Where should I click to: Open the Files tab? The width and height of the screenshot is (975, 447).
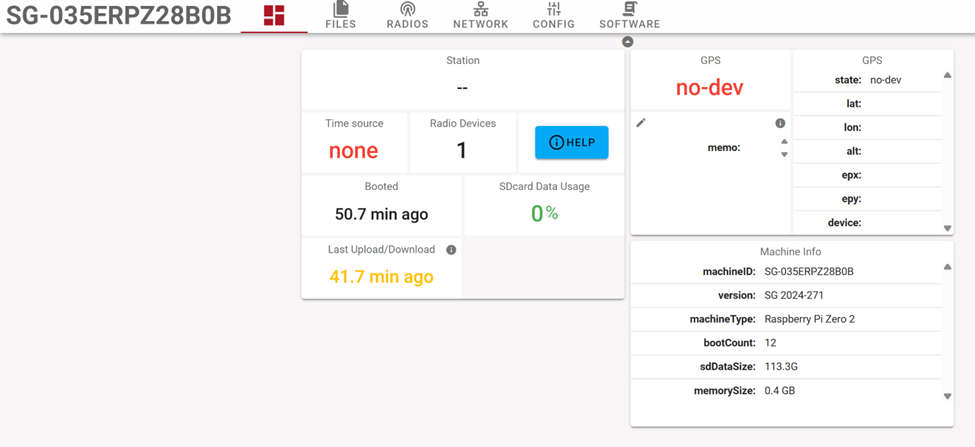(341, 15)
